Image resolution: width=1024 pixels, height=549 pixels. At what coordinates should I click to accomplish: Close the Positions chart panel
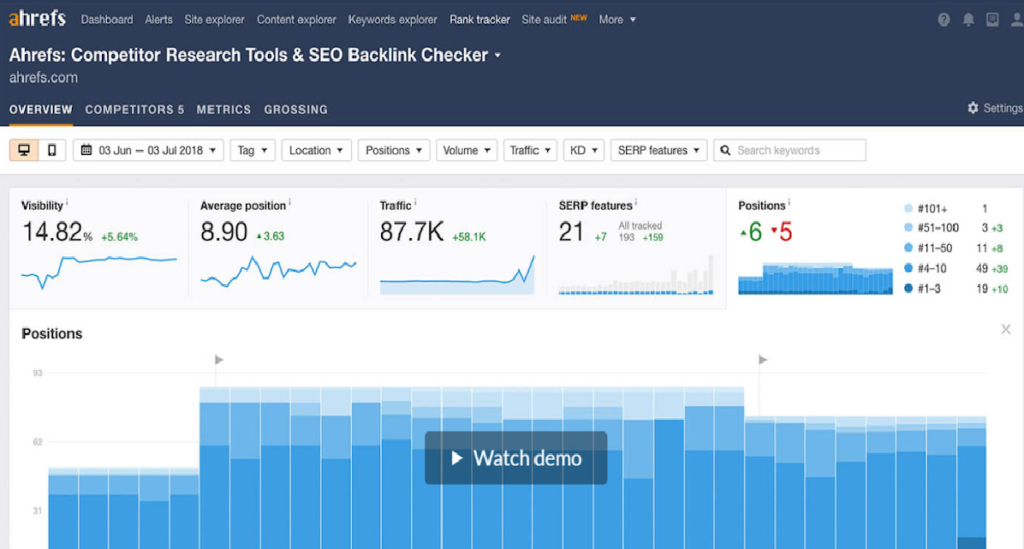[x=1006, y=330]
